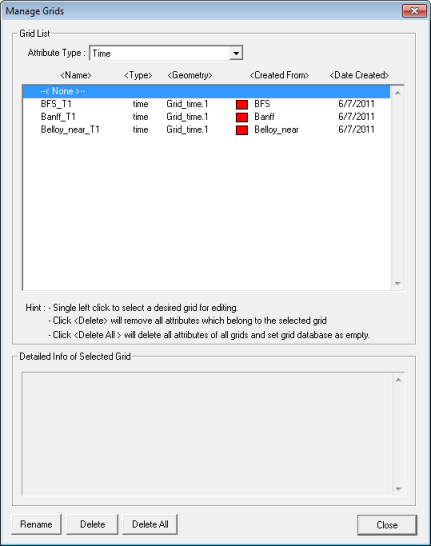Viewport: 431px width, 546px height.
Task: Click the Delete All button
Action: (150, 524)
